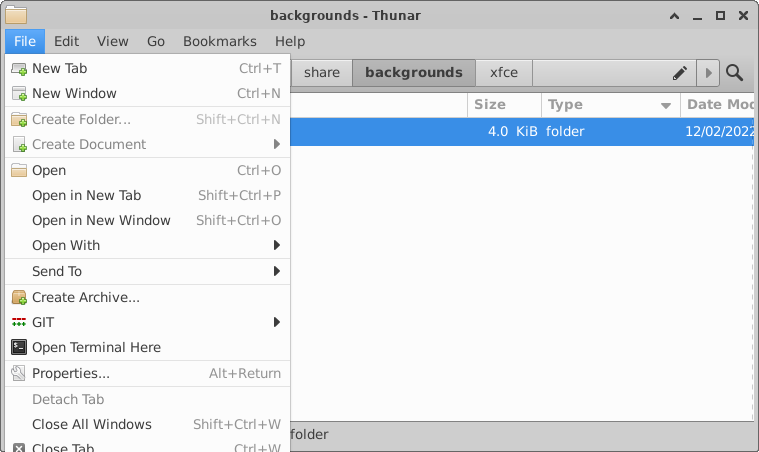The width and height of the screenshot is (759, 452).
Task: Go to the share path button
Action: point(321,73)
